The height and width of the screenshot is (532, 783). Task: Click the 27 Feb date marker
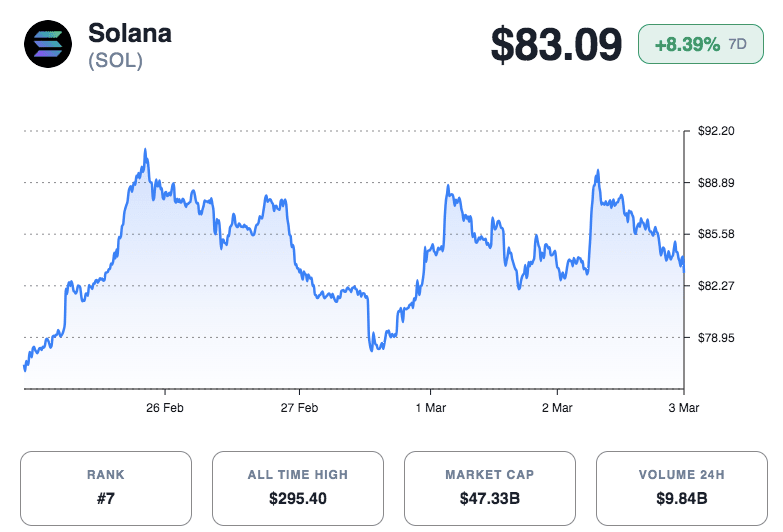point(299,408)
